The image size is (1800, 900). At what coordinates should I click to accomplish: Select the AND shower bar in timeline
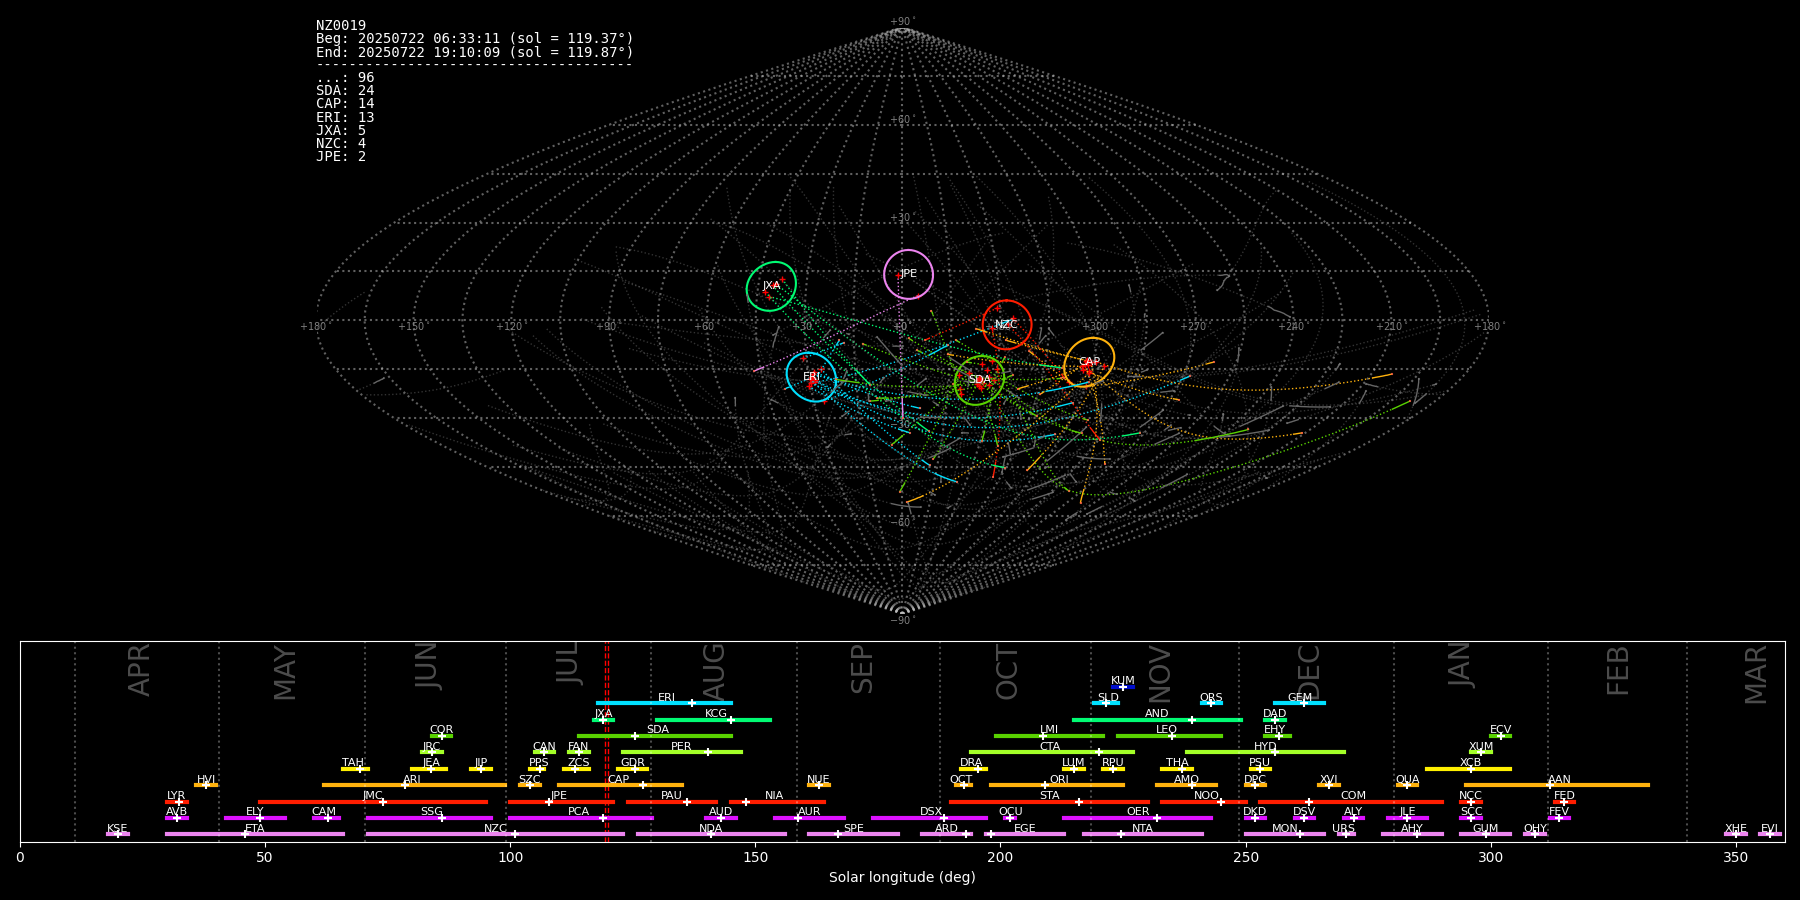[x=1157, y=720]
